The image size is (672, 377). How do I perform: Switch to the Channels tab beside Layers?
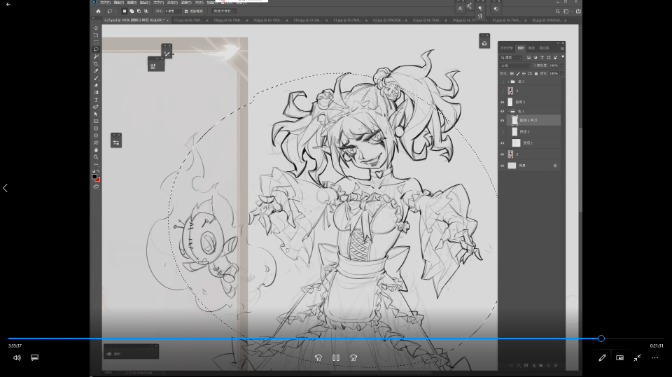tap(531, 48)
